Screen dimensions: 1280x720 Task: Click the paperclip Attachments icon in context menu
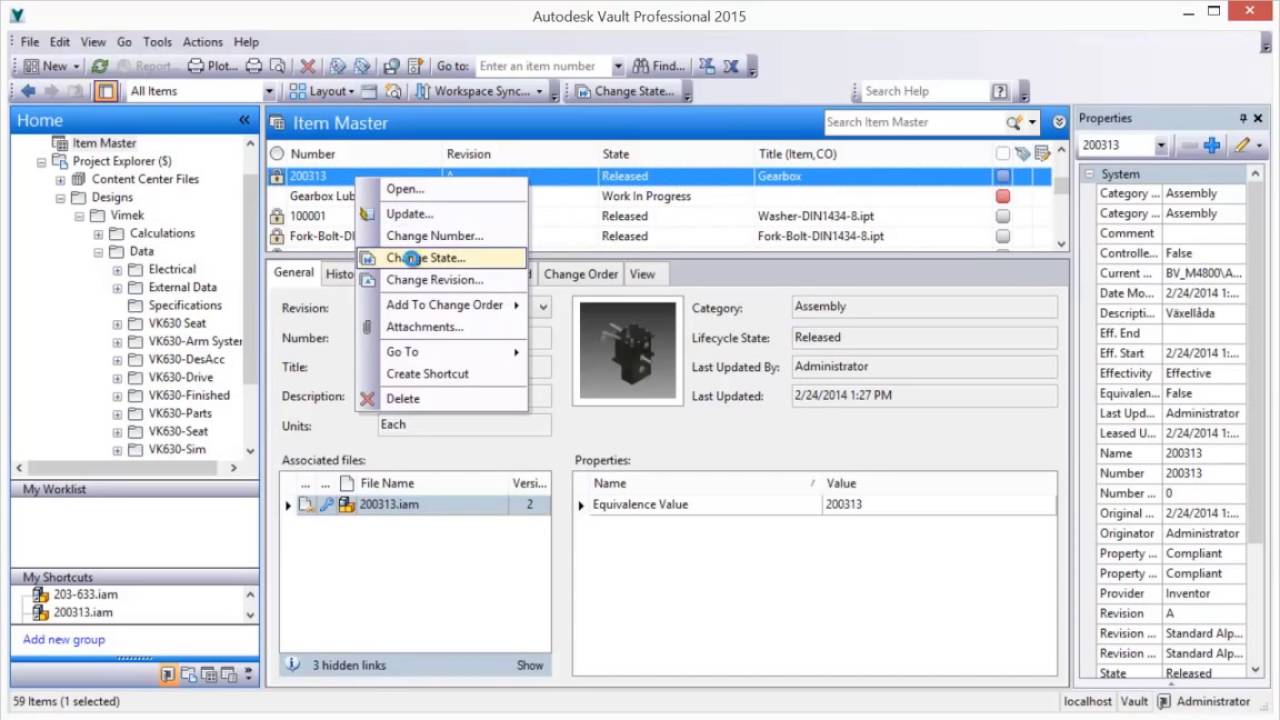click(x=367, y=327)
